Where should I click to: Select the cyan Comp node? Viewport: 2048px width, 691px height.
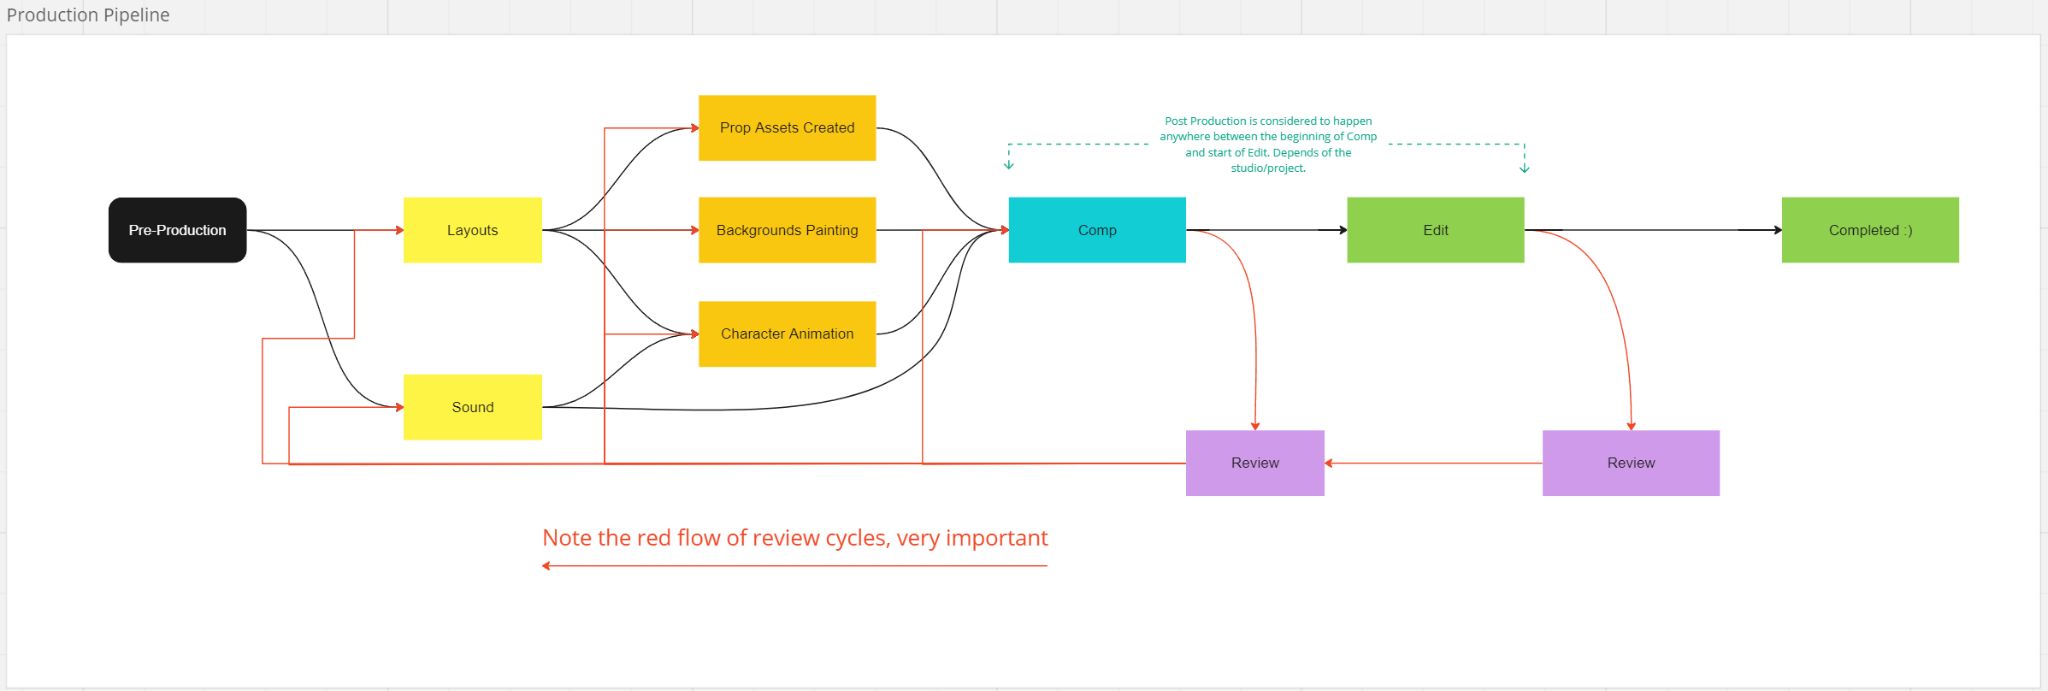click(1097, 230)
